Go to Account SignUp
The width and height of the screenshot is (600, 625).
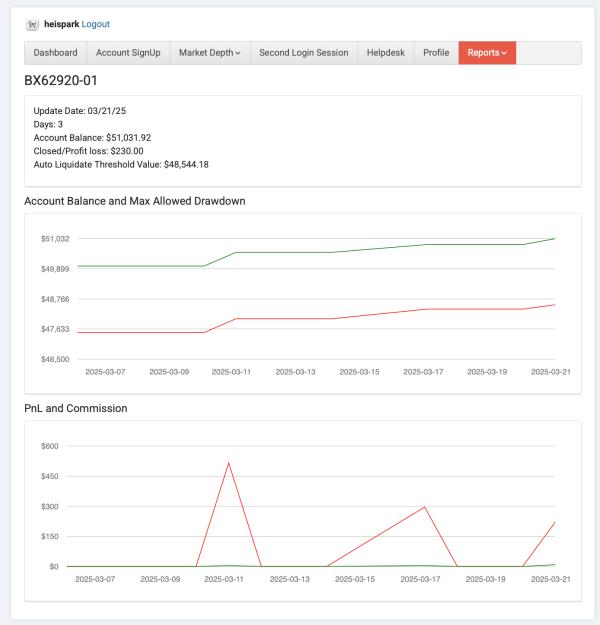tap(128, 53)
